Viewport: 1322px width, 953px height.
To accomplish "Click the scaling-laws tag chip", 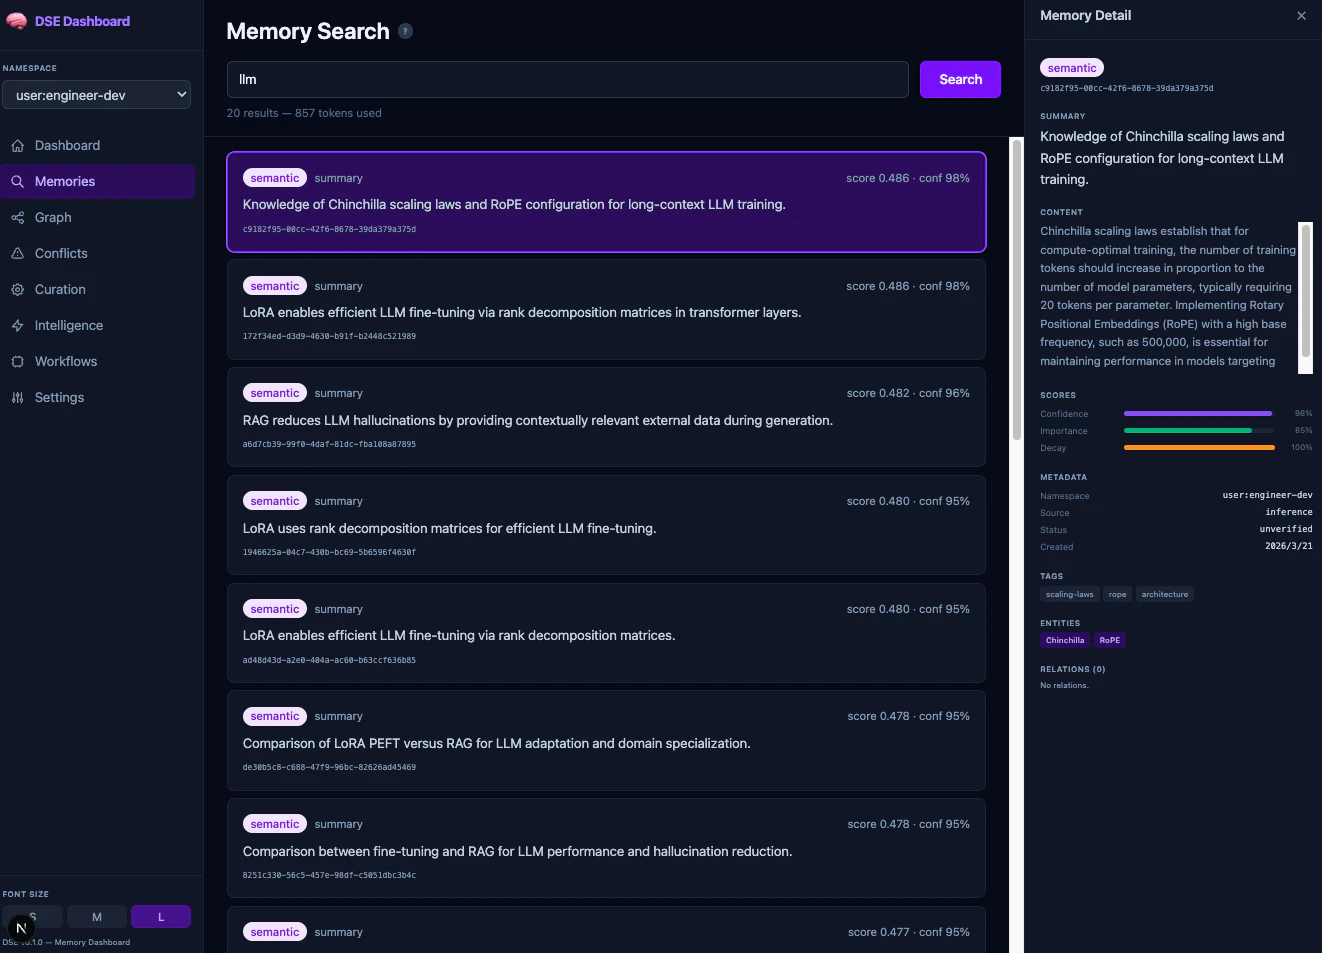I will tap(1069, 595).
